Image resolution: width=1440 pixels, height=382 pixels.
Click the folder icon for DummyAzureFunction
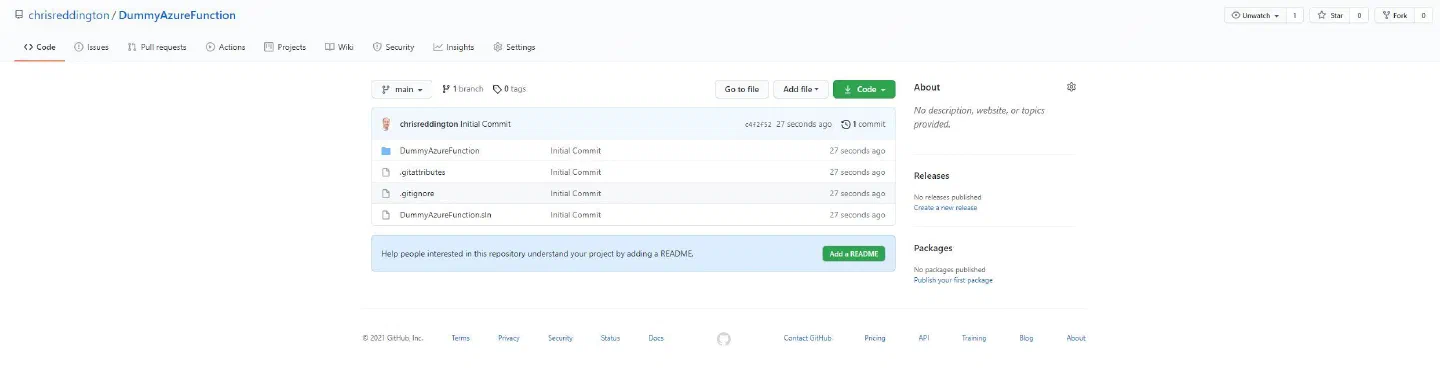[386, 151]
